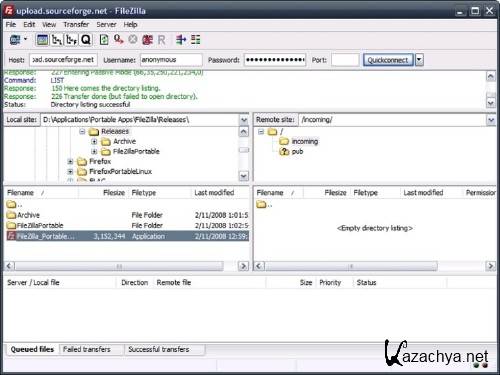Select FirefoxPortableLinux in local tree

tap(120, 172)
